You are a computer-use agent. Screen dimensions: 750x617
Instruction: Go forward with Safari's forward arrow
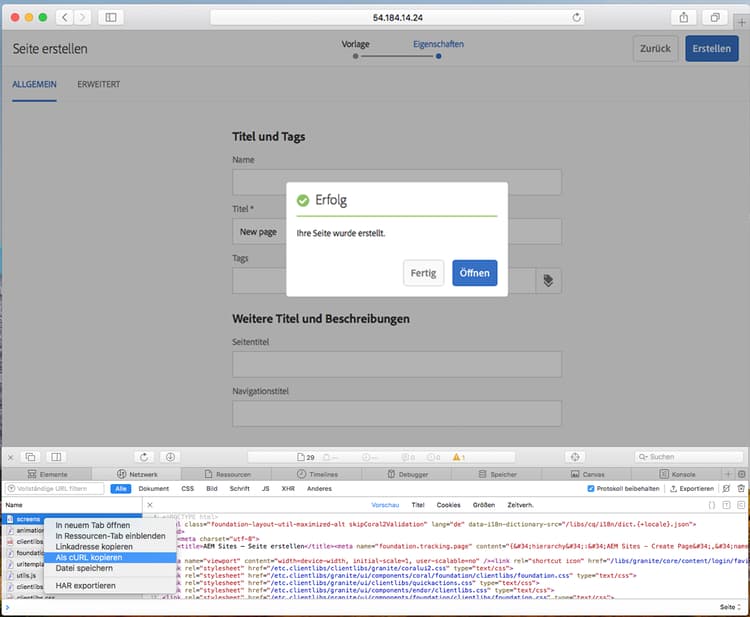82,18
